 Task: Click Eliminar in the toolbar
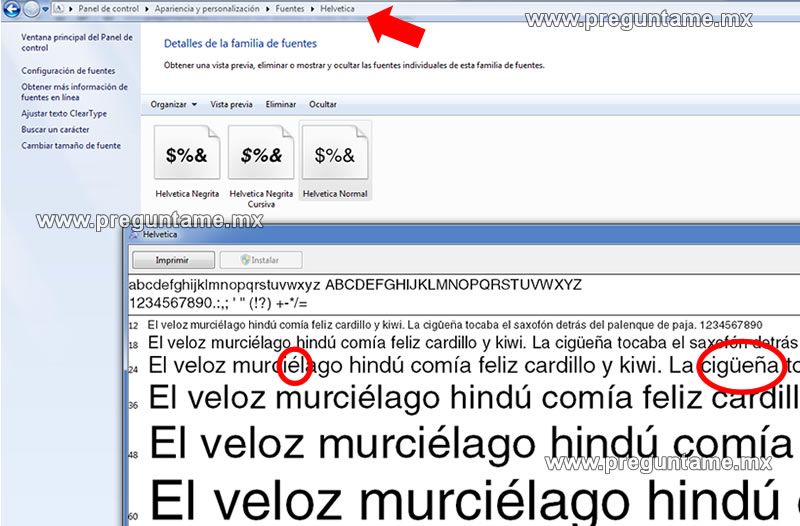coord(281,104)
